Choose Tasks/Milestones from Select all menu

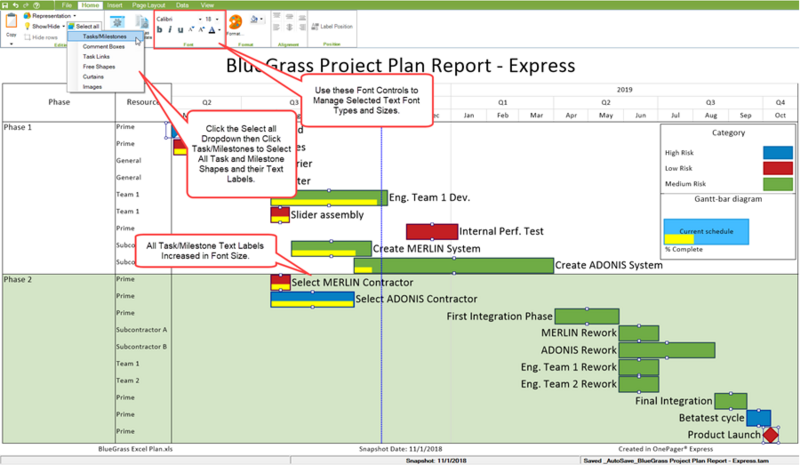tap(105, 36)
